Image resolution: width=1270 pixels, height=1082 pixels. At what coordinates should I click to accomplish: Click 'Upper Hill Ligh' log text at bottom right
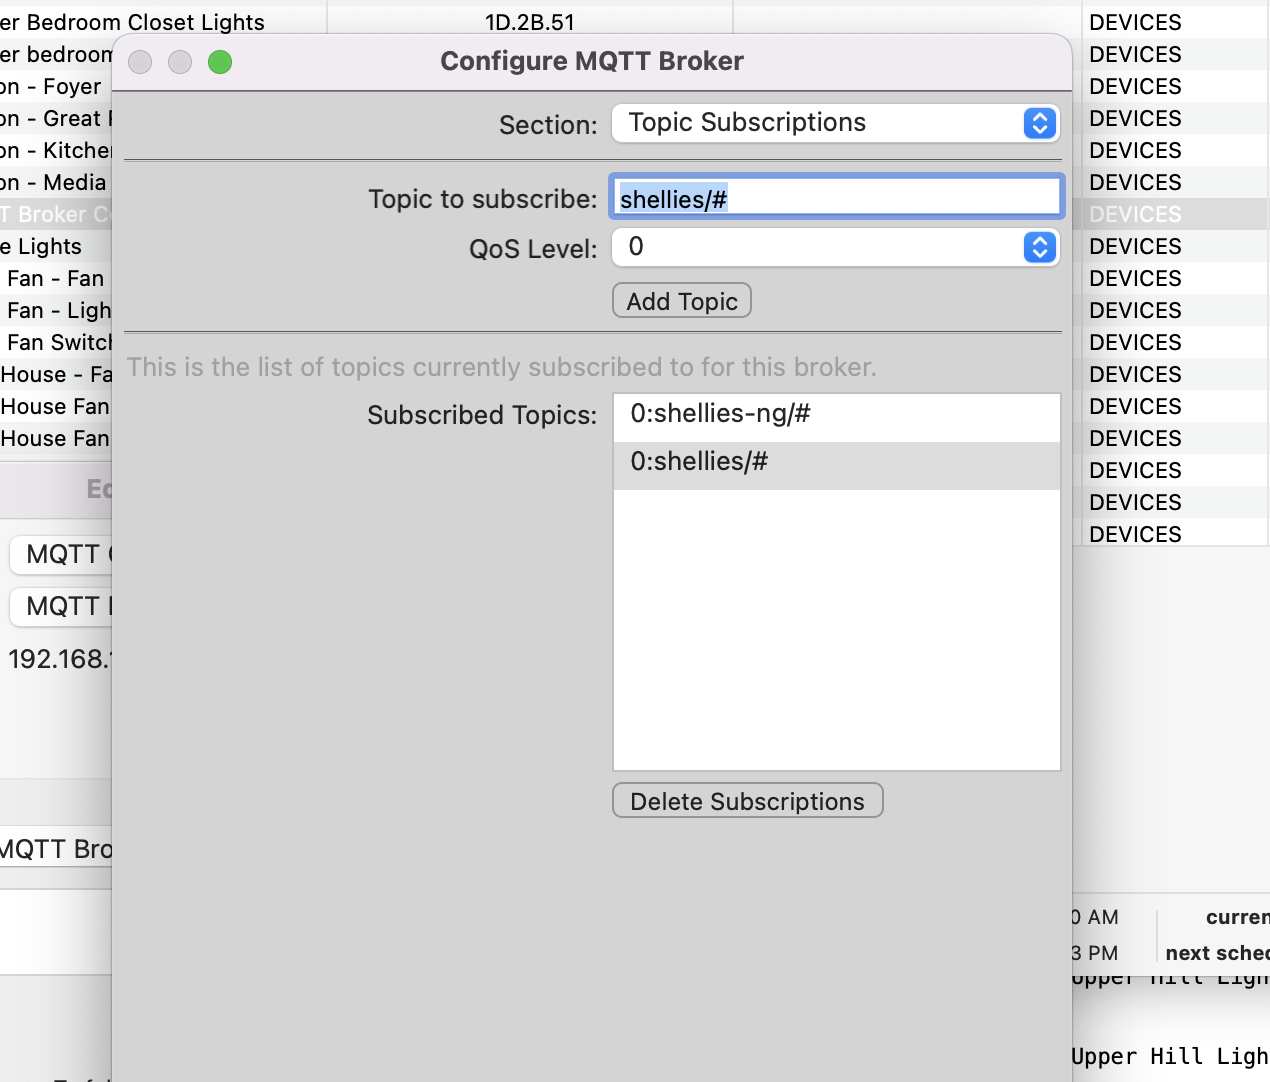coord(1170,1057)
